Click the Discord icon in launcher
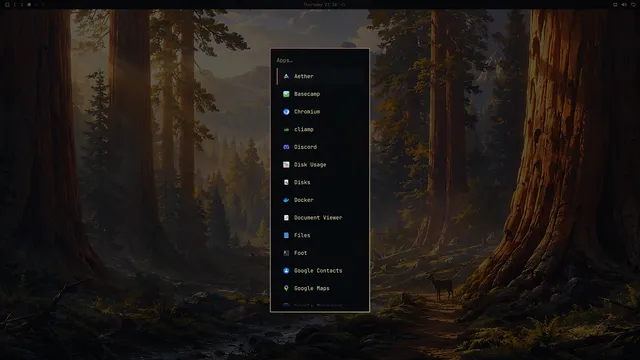The width and height of the screenshot is (640, 360). (286, 147)
